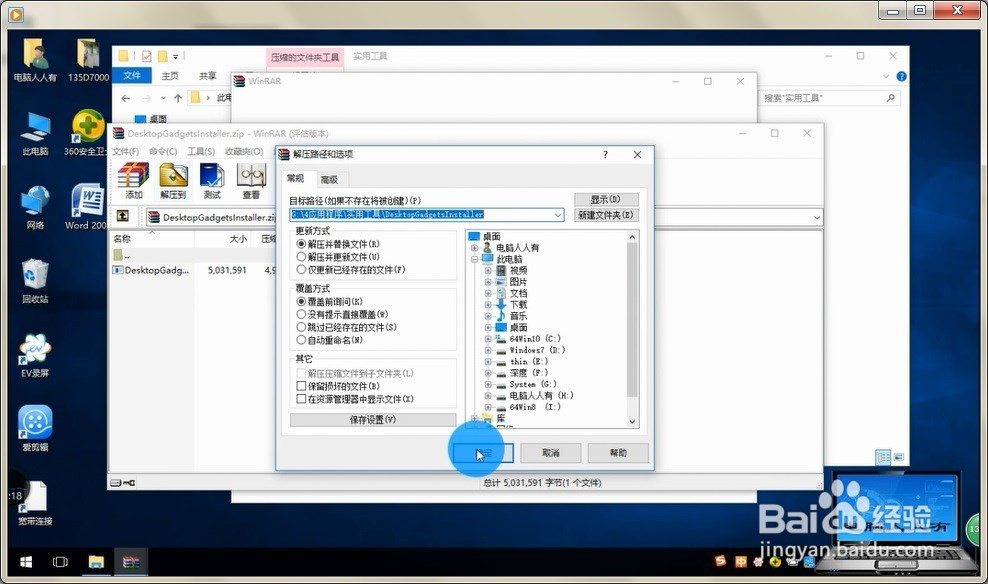Click the dialog's question mark help button
This screenshot has width=988, height=584.
pyautogui.click(x=606, y=154)
